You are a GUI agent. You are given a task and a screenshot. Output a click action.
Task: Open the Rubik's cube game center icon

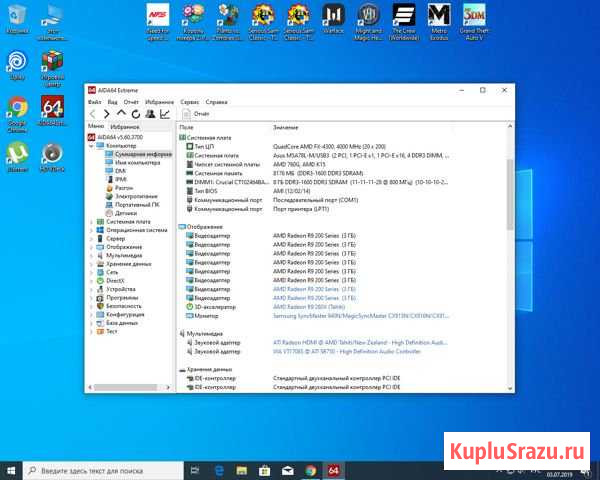click(x=53, y=68)
